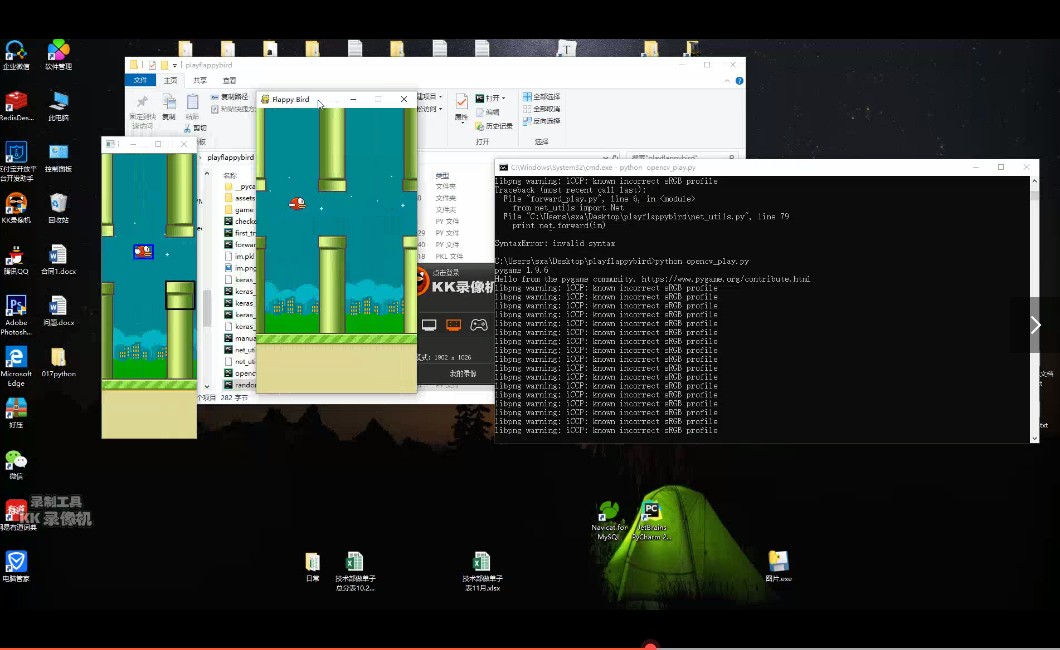Click the search box in Explorer window
The width and height of the screenshot is (1060, 650).
(683, 157)
